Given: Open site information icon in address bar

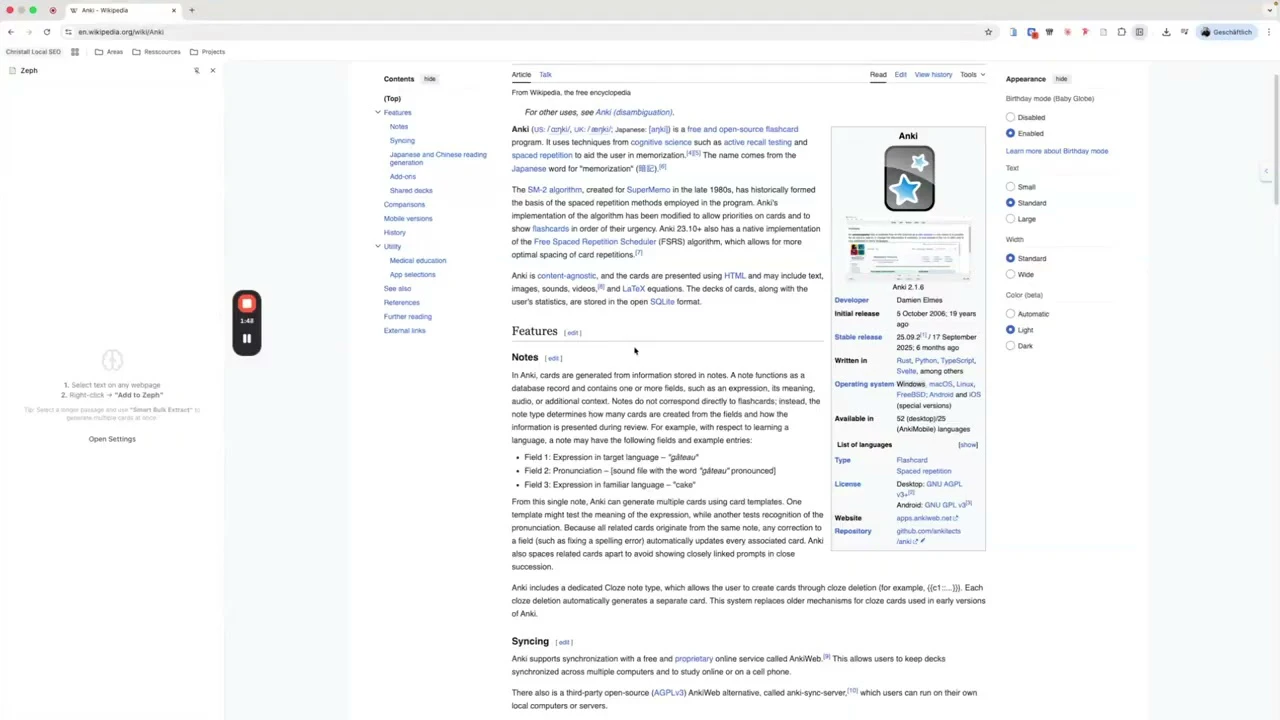Looking at the screenshot, I should tap(68, 32).
